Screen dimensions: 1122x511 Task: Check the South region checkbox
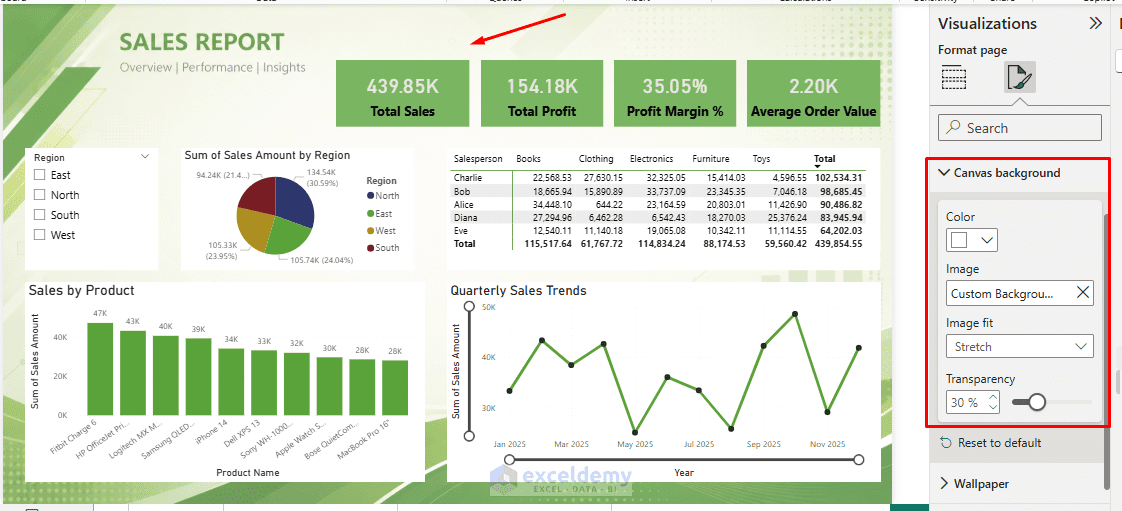click(39, 215)
